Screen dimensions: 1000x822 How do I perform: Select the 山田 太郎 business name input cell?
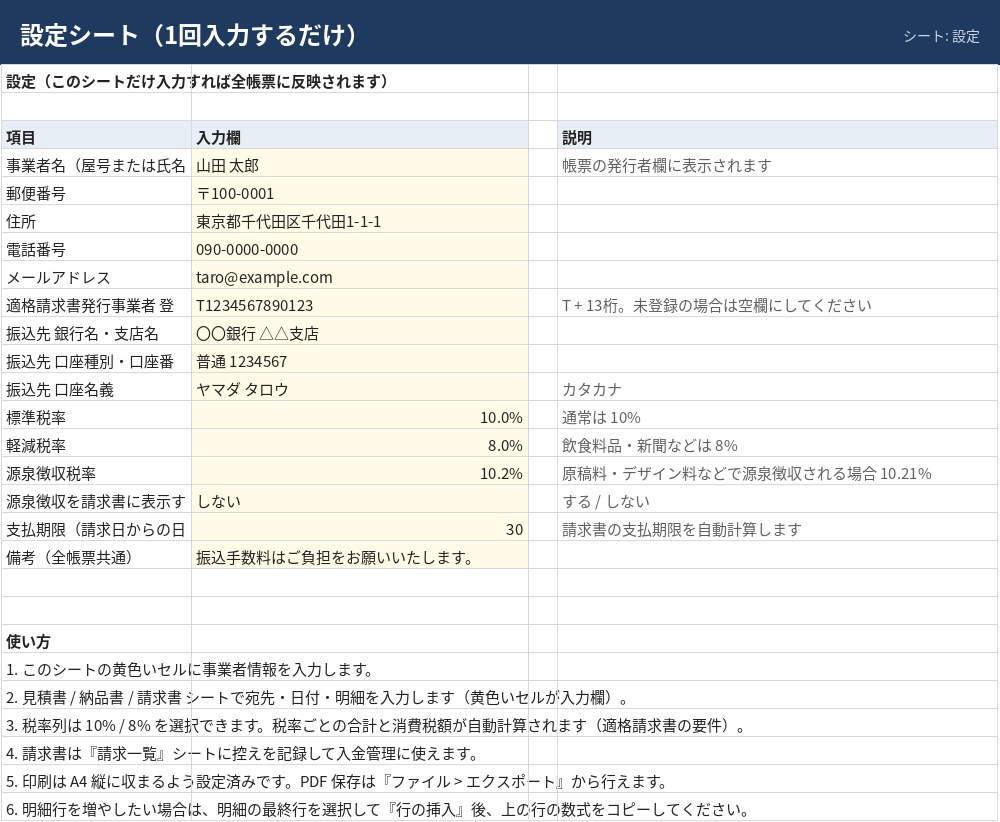coord(360,163)
